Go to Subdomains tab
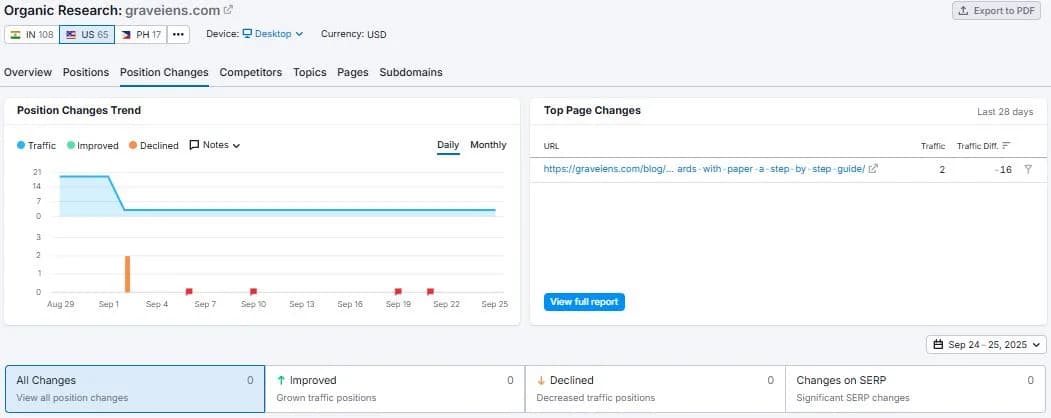The height and width of the screenshot is (418, 1051). pyautogui.click(x=411, y=72)
